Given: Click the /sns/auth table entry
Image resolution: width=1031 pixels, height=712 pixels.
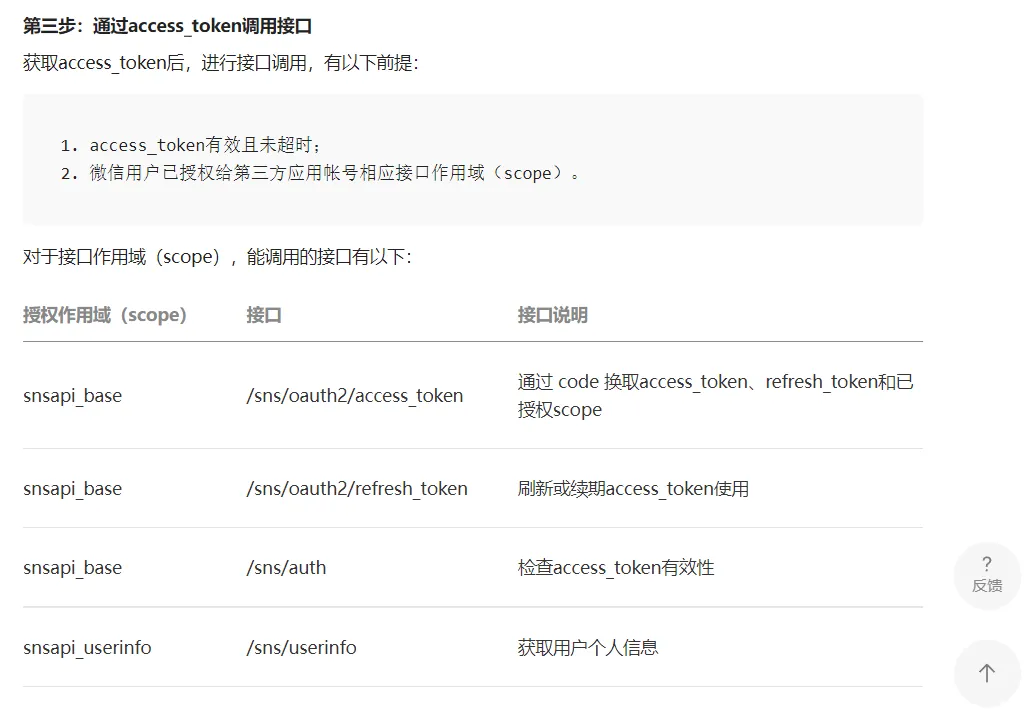Looking at the screenshot, I should click(286, 567).
